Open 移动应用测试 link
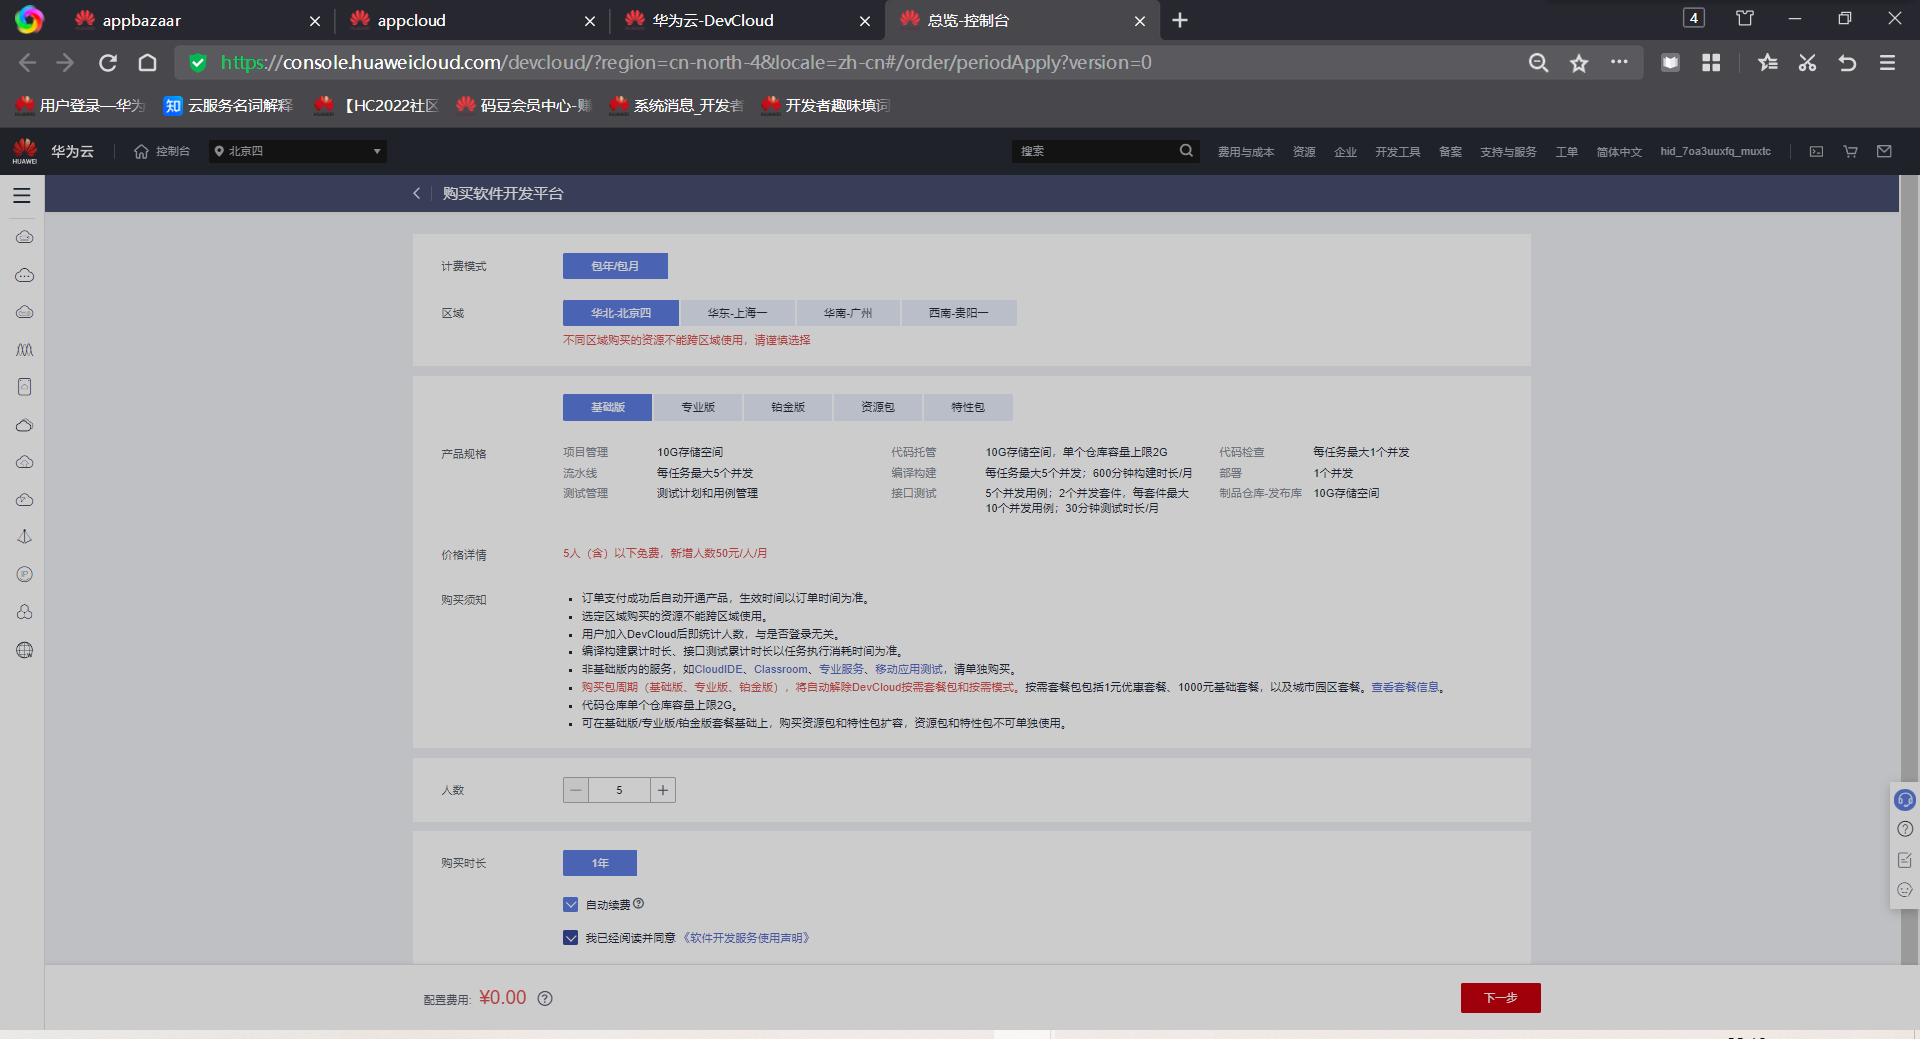This screenshot has height=1039, width=1920. 909,670
